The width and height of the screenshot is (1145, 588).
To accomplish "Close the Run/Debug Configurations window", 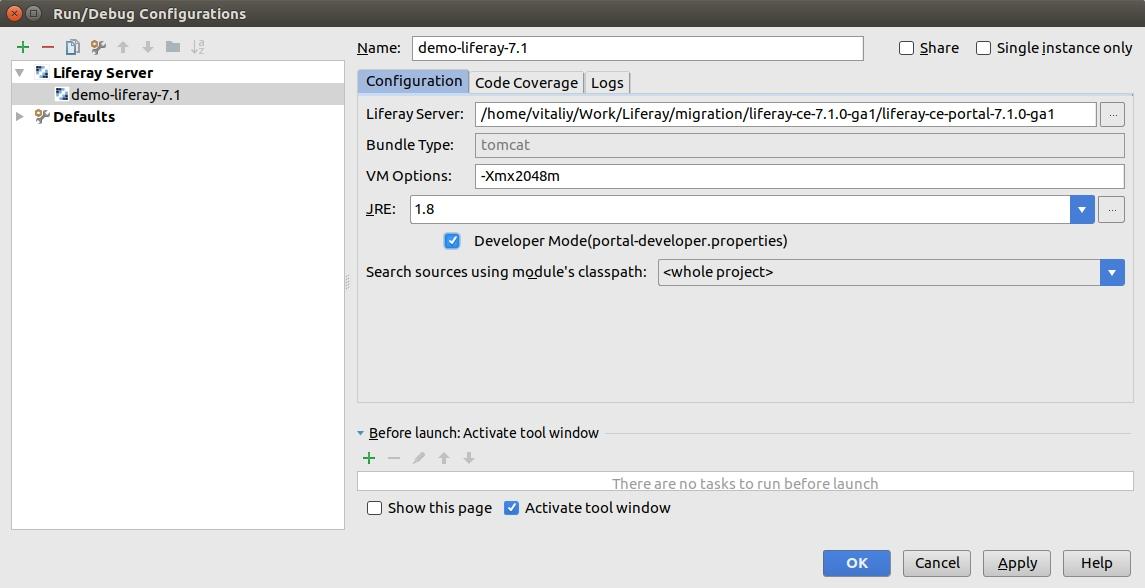I will 14,13.
